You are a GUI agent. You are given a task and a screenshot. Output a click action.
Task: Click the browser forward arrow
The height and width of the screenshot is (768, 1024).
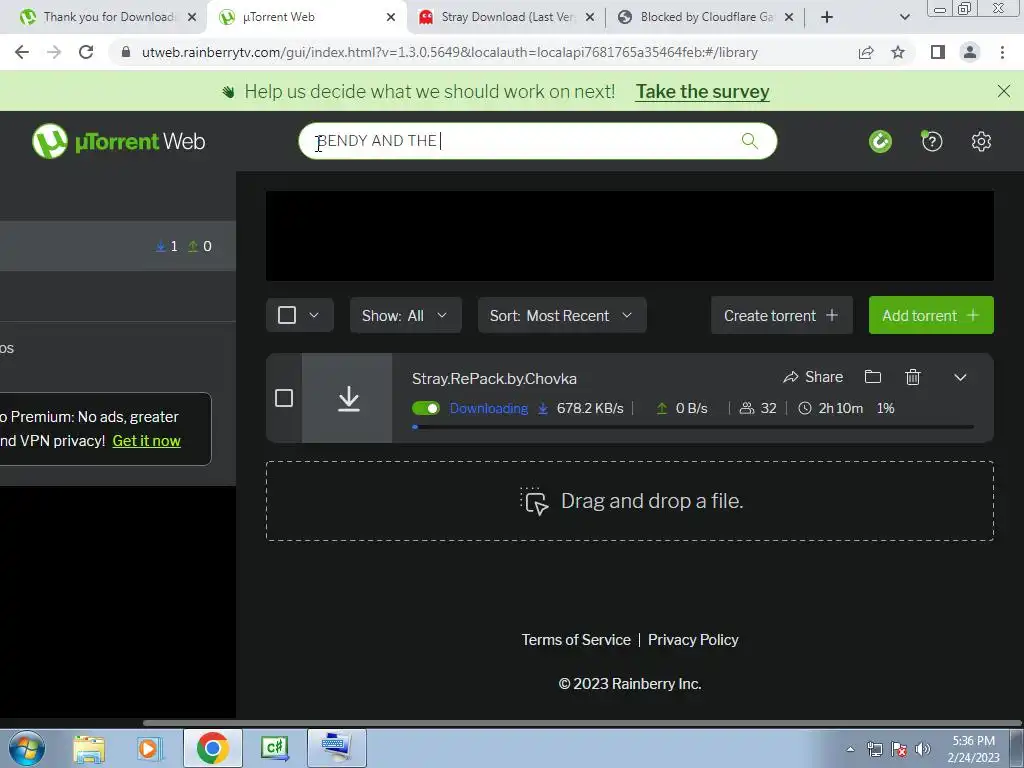click(x=54, y=52)
